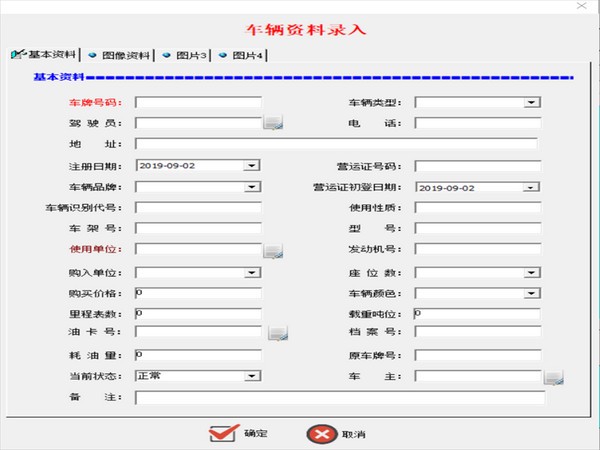Click the 使用单位 input field

click(198, 249)
